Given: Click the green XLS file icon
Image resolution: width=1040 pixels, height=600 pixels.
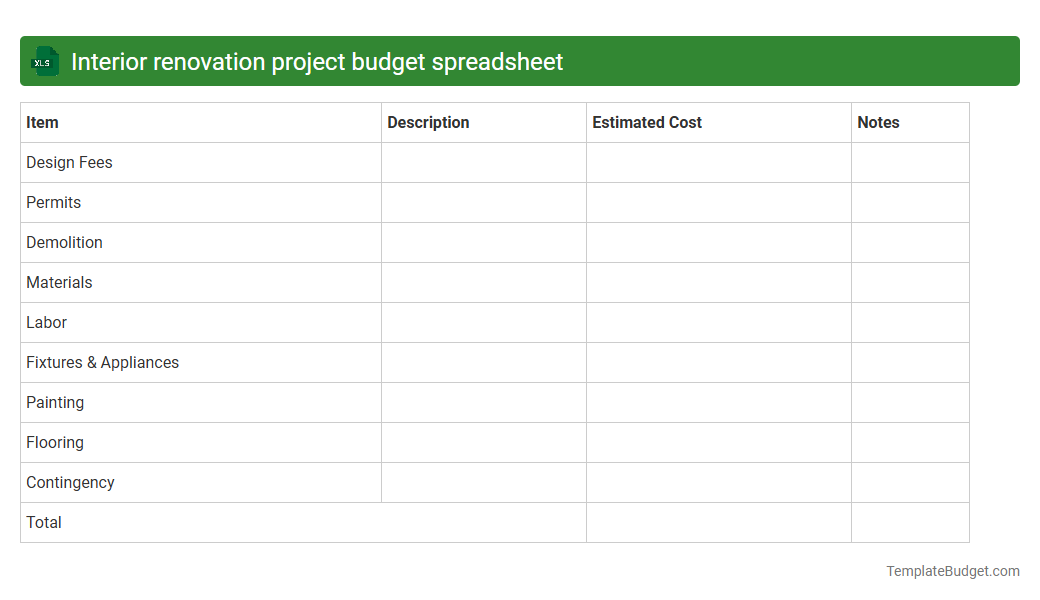Looking at the screenshot, I should pyautogui.click(x=44, y=61).
